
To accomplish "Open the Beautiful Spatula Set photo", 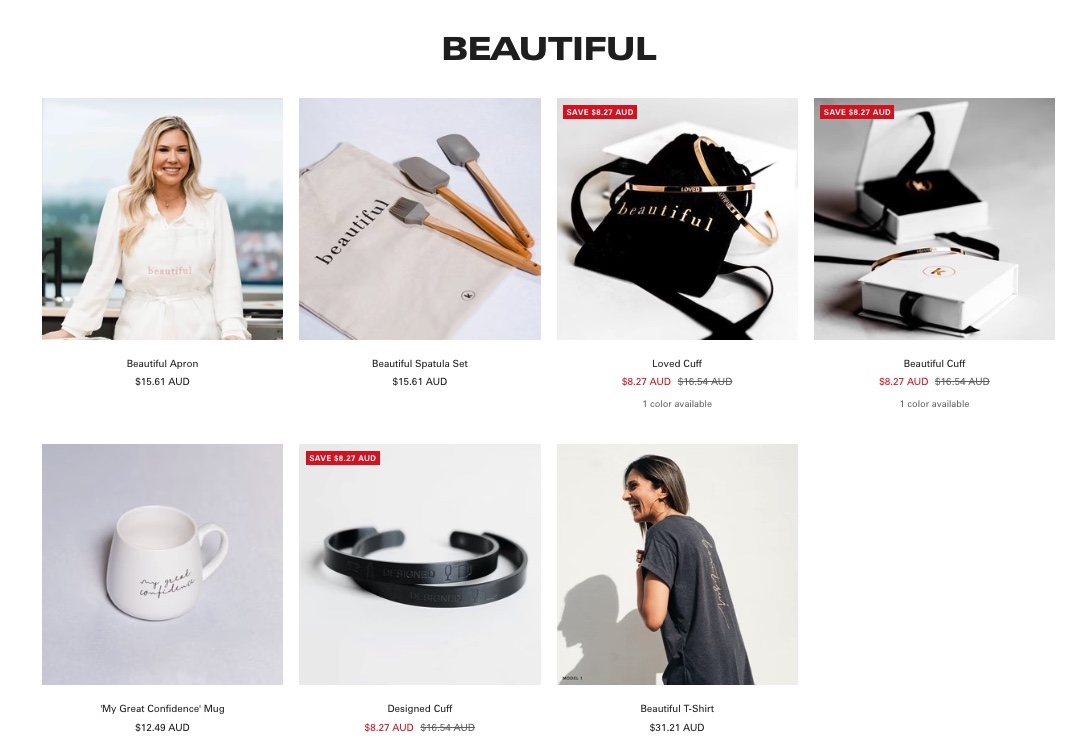I will pyautogui.click(x=419, y=218).
